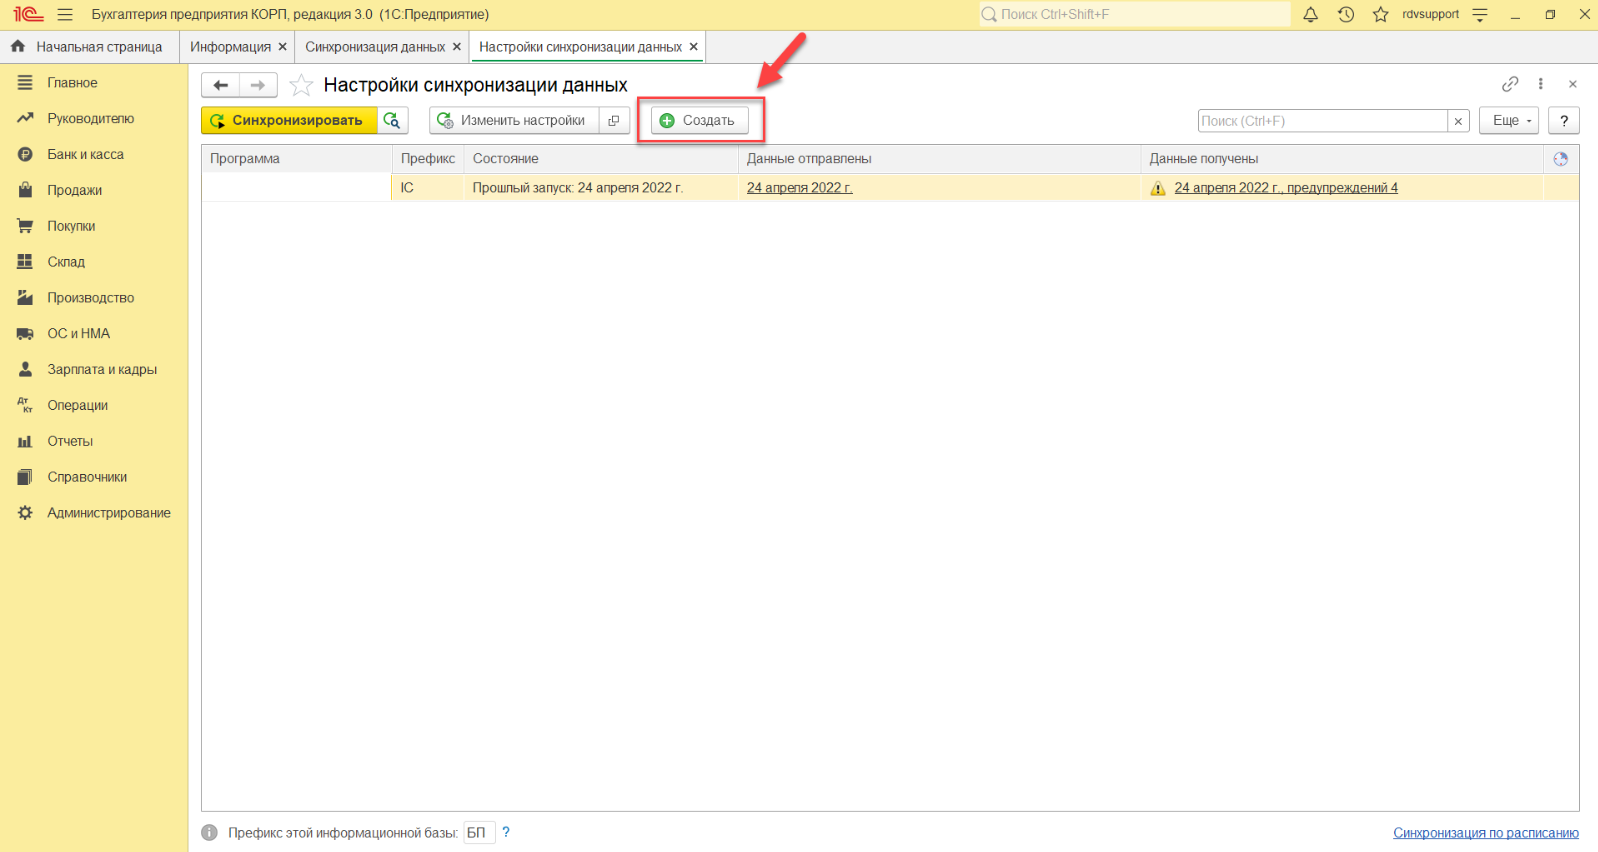Open the 1C main menu hamburger icon

[x=65, y=15]
